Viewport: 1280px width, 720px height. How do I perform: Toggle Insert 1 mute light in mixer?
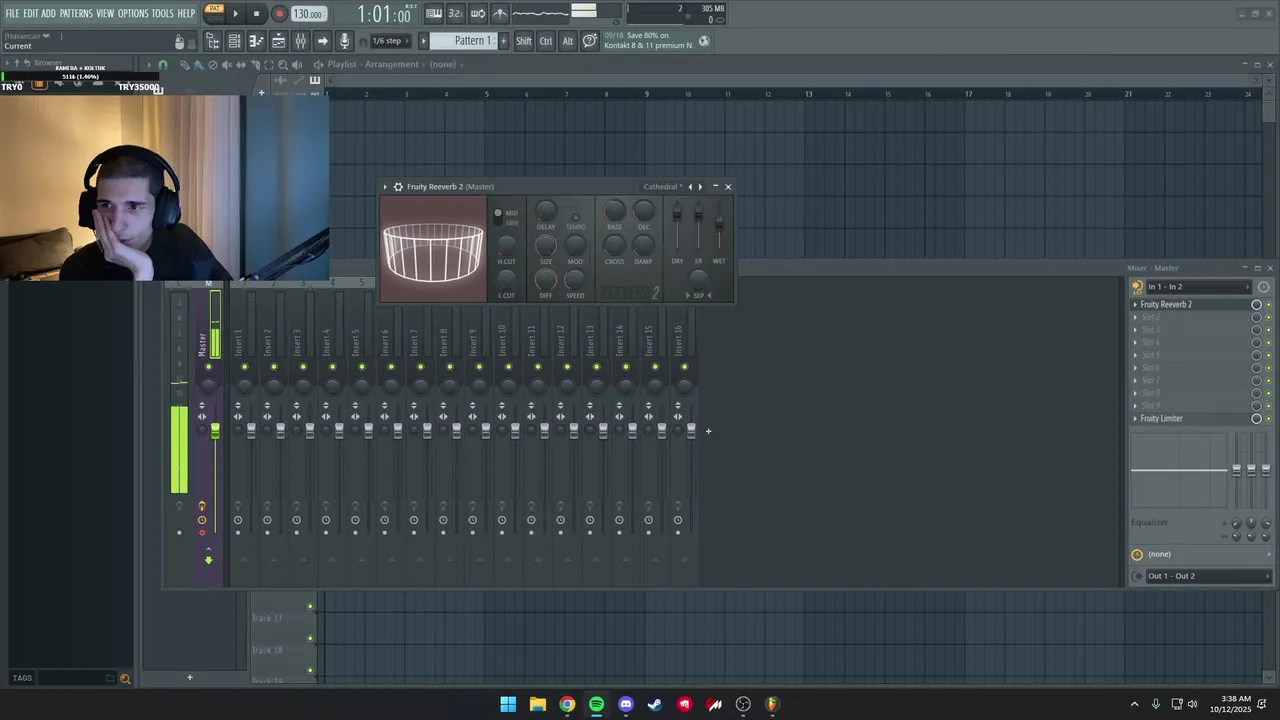(244, 366)
